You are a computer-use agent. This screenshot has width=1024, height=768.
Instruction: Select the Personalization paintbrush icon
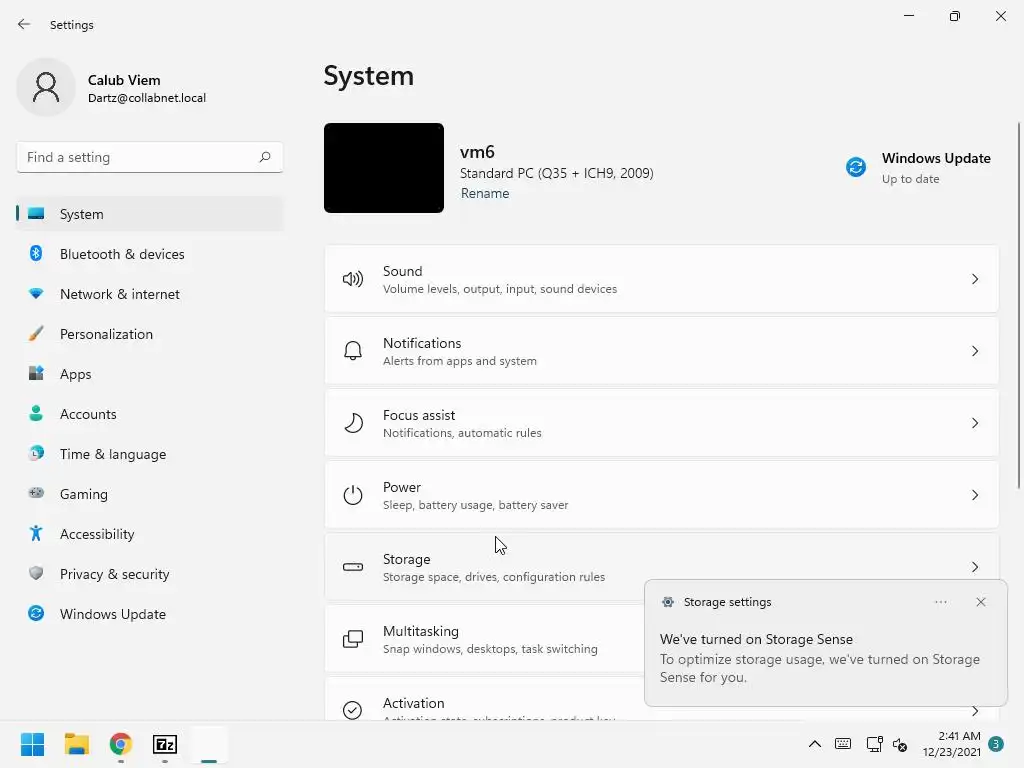click(x=36, y=334)
